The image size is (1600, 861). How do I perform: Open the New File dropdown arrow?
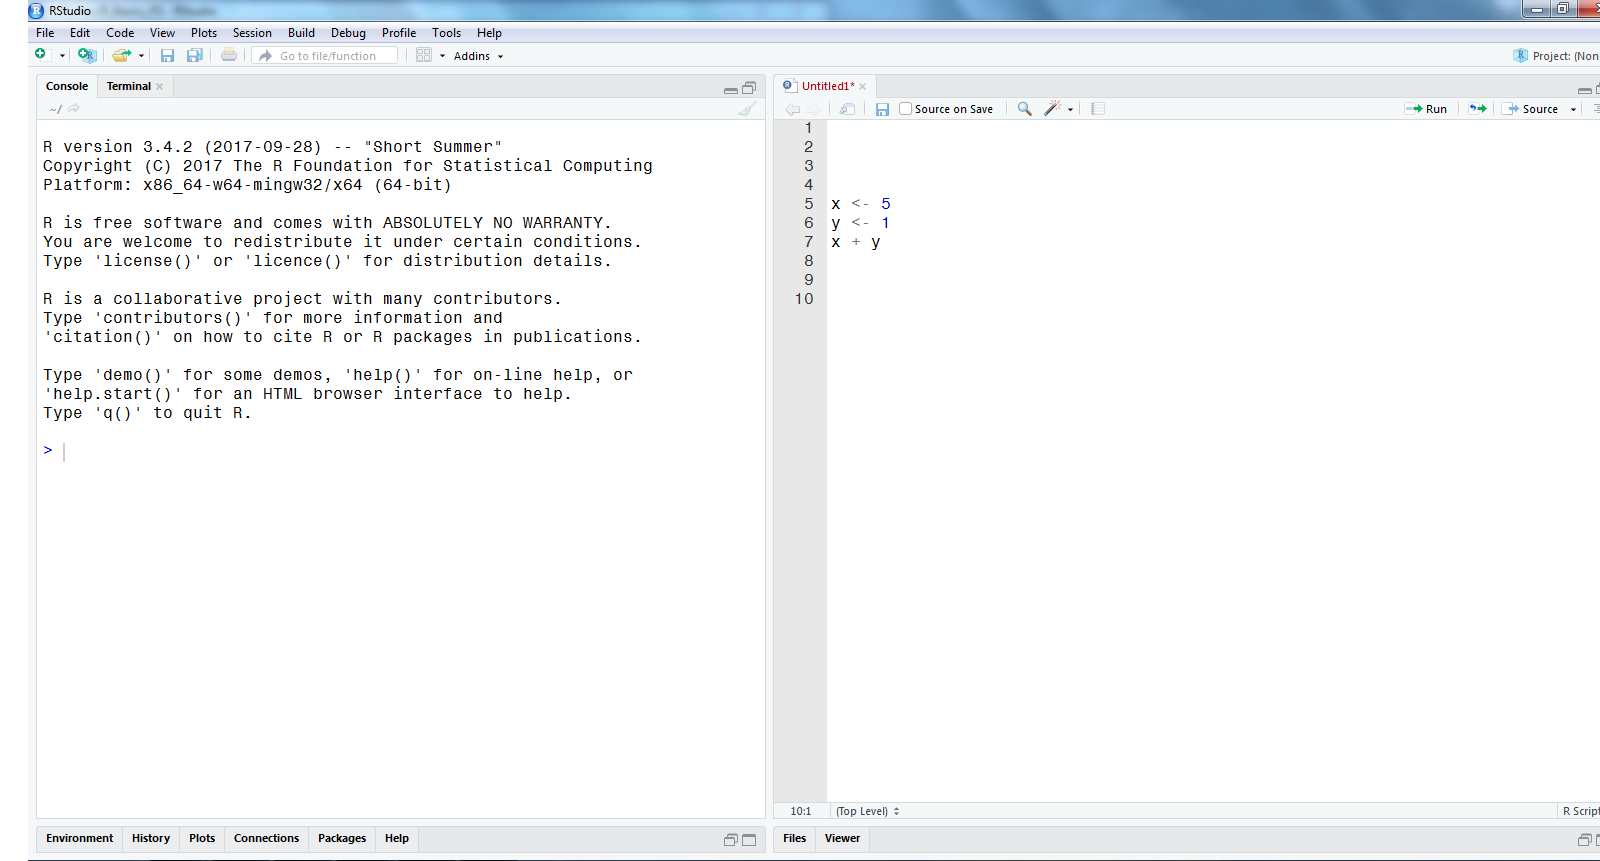coord(62,56)
